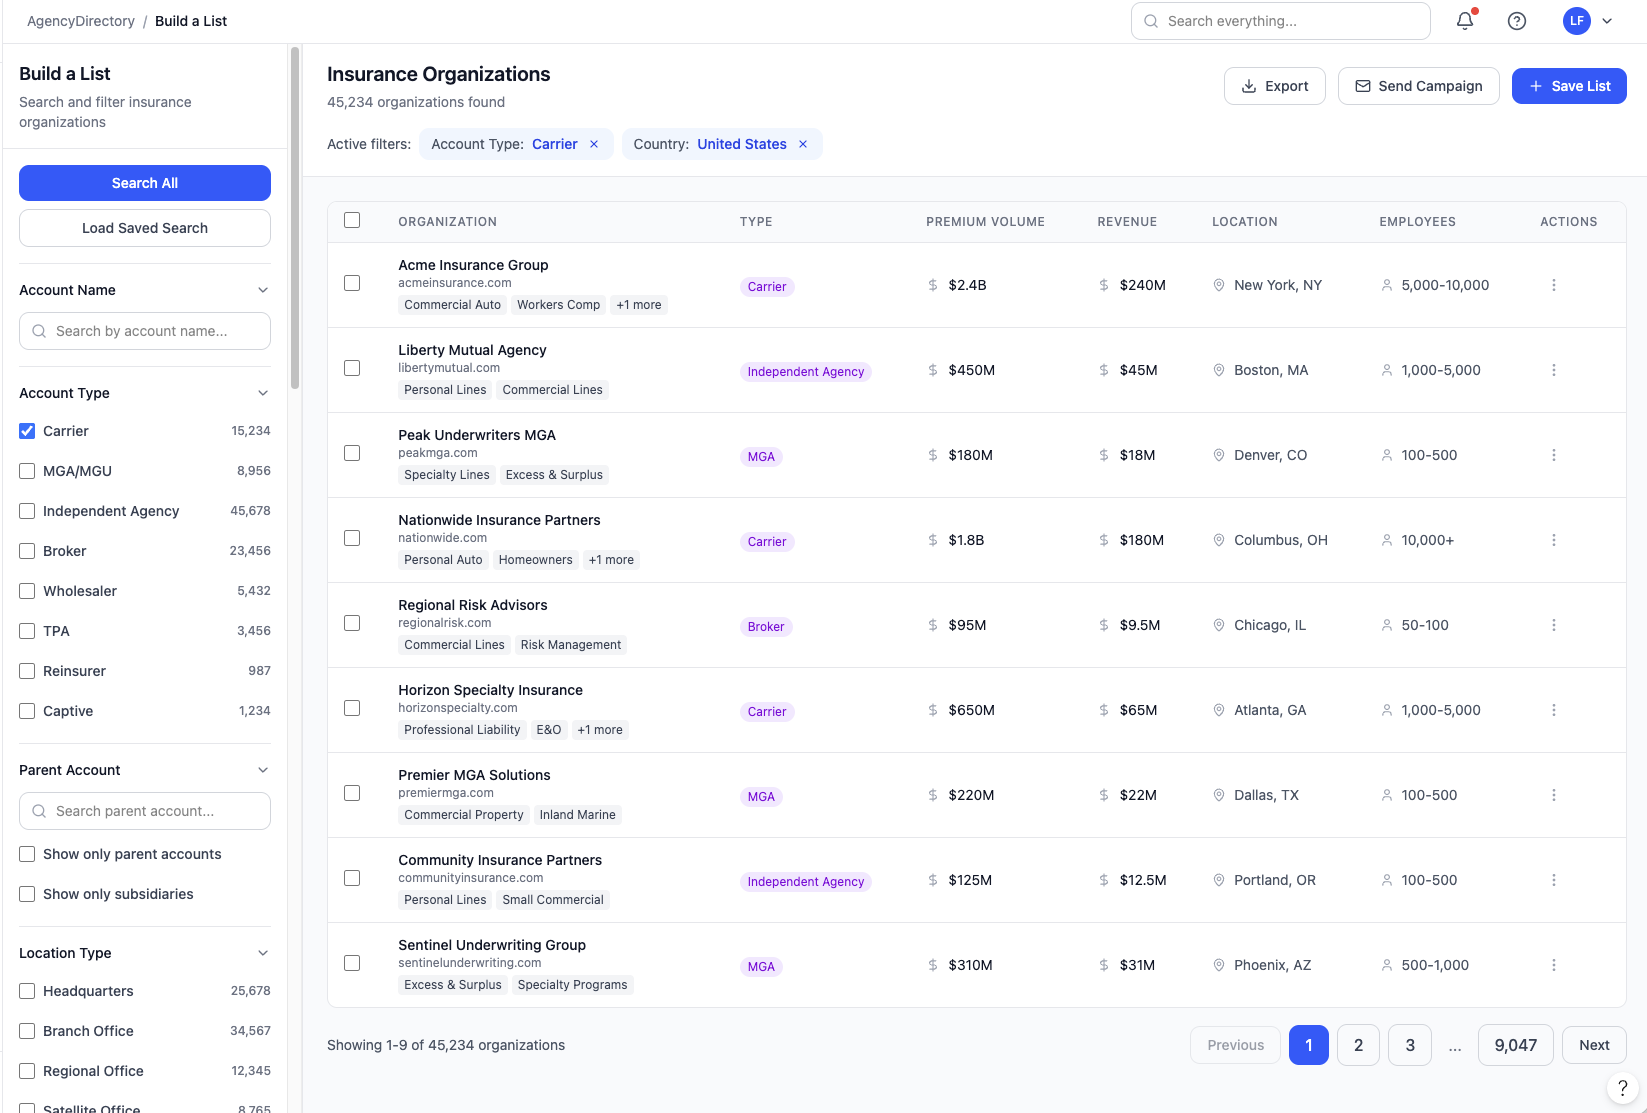Viewport: 1647px width, 1113px height.
Task: Click the Save List button
Action: (1569, 86)
